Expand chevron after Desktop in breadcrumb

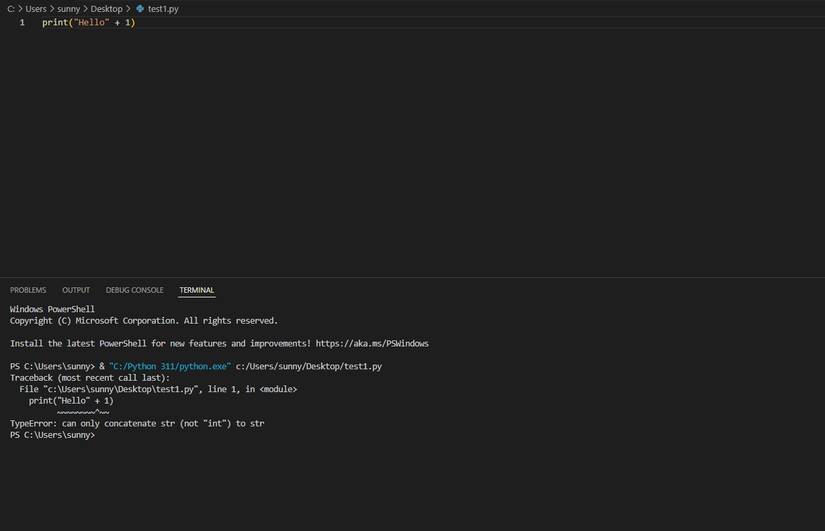[x=128, y=9]
